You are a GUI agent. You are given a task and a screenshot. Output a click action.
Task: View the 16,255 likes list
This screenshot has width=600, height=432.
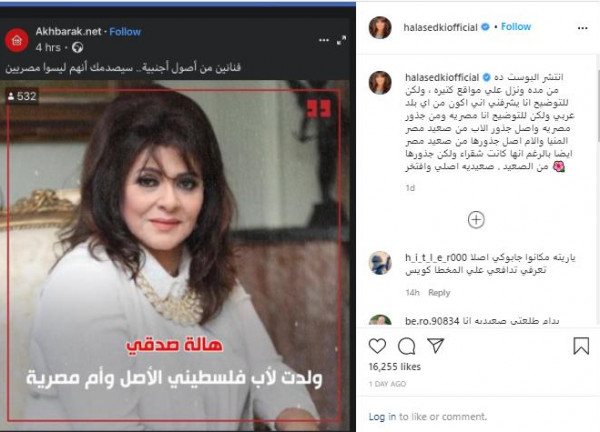[x=395, y=367]
